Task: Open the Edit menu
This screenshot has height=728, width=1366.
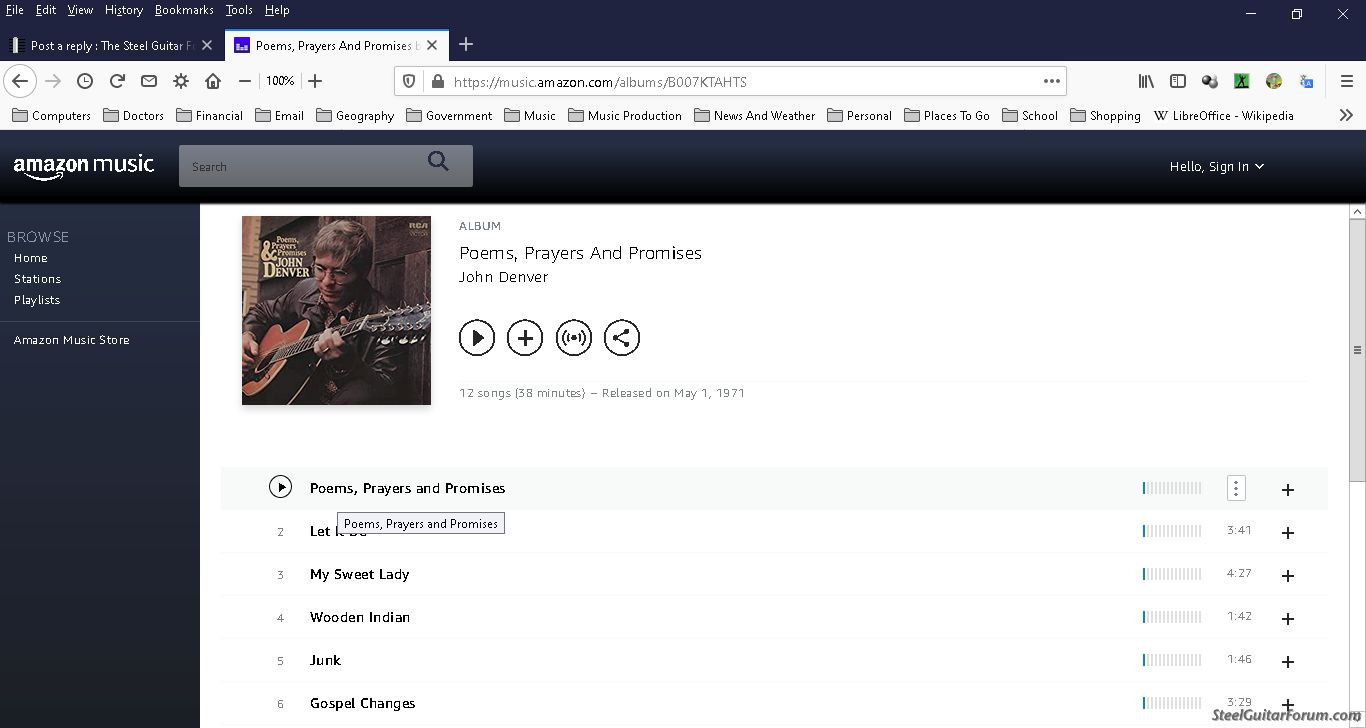Action: coord(46,10)
